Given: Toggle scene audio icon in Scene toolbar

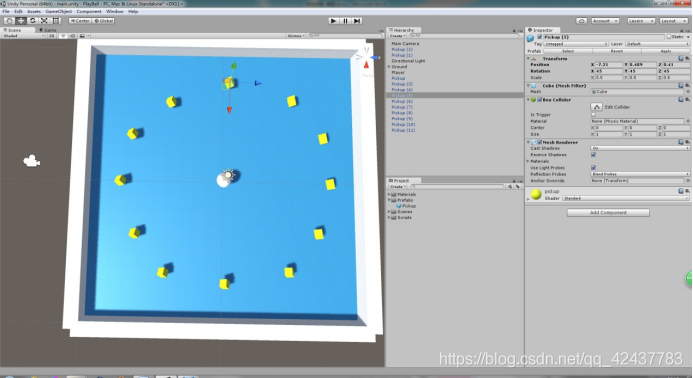Looking at the screenshot, I should [72, 36].
